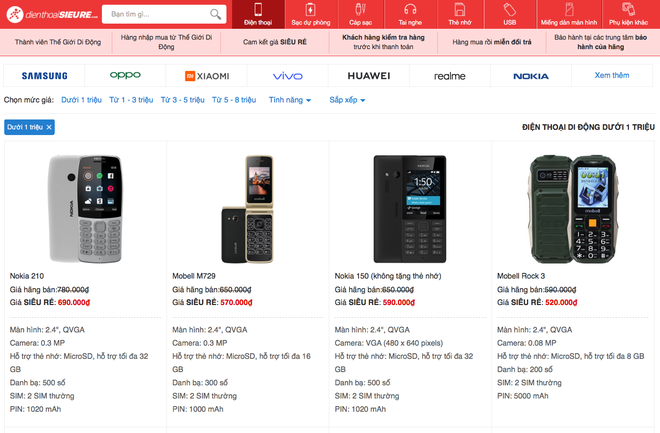Filter by Realme brand logo
Viewport: 660px width, 433px height.
pos(450,76)
